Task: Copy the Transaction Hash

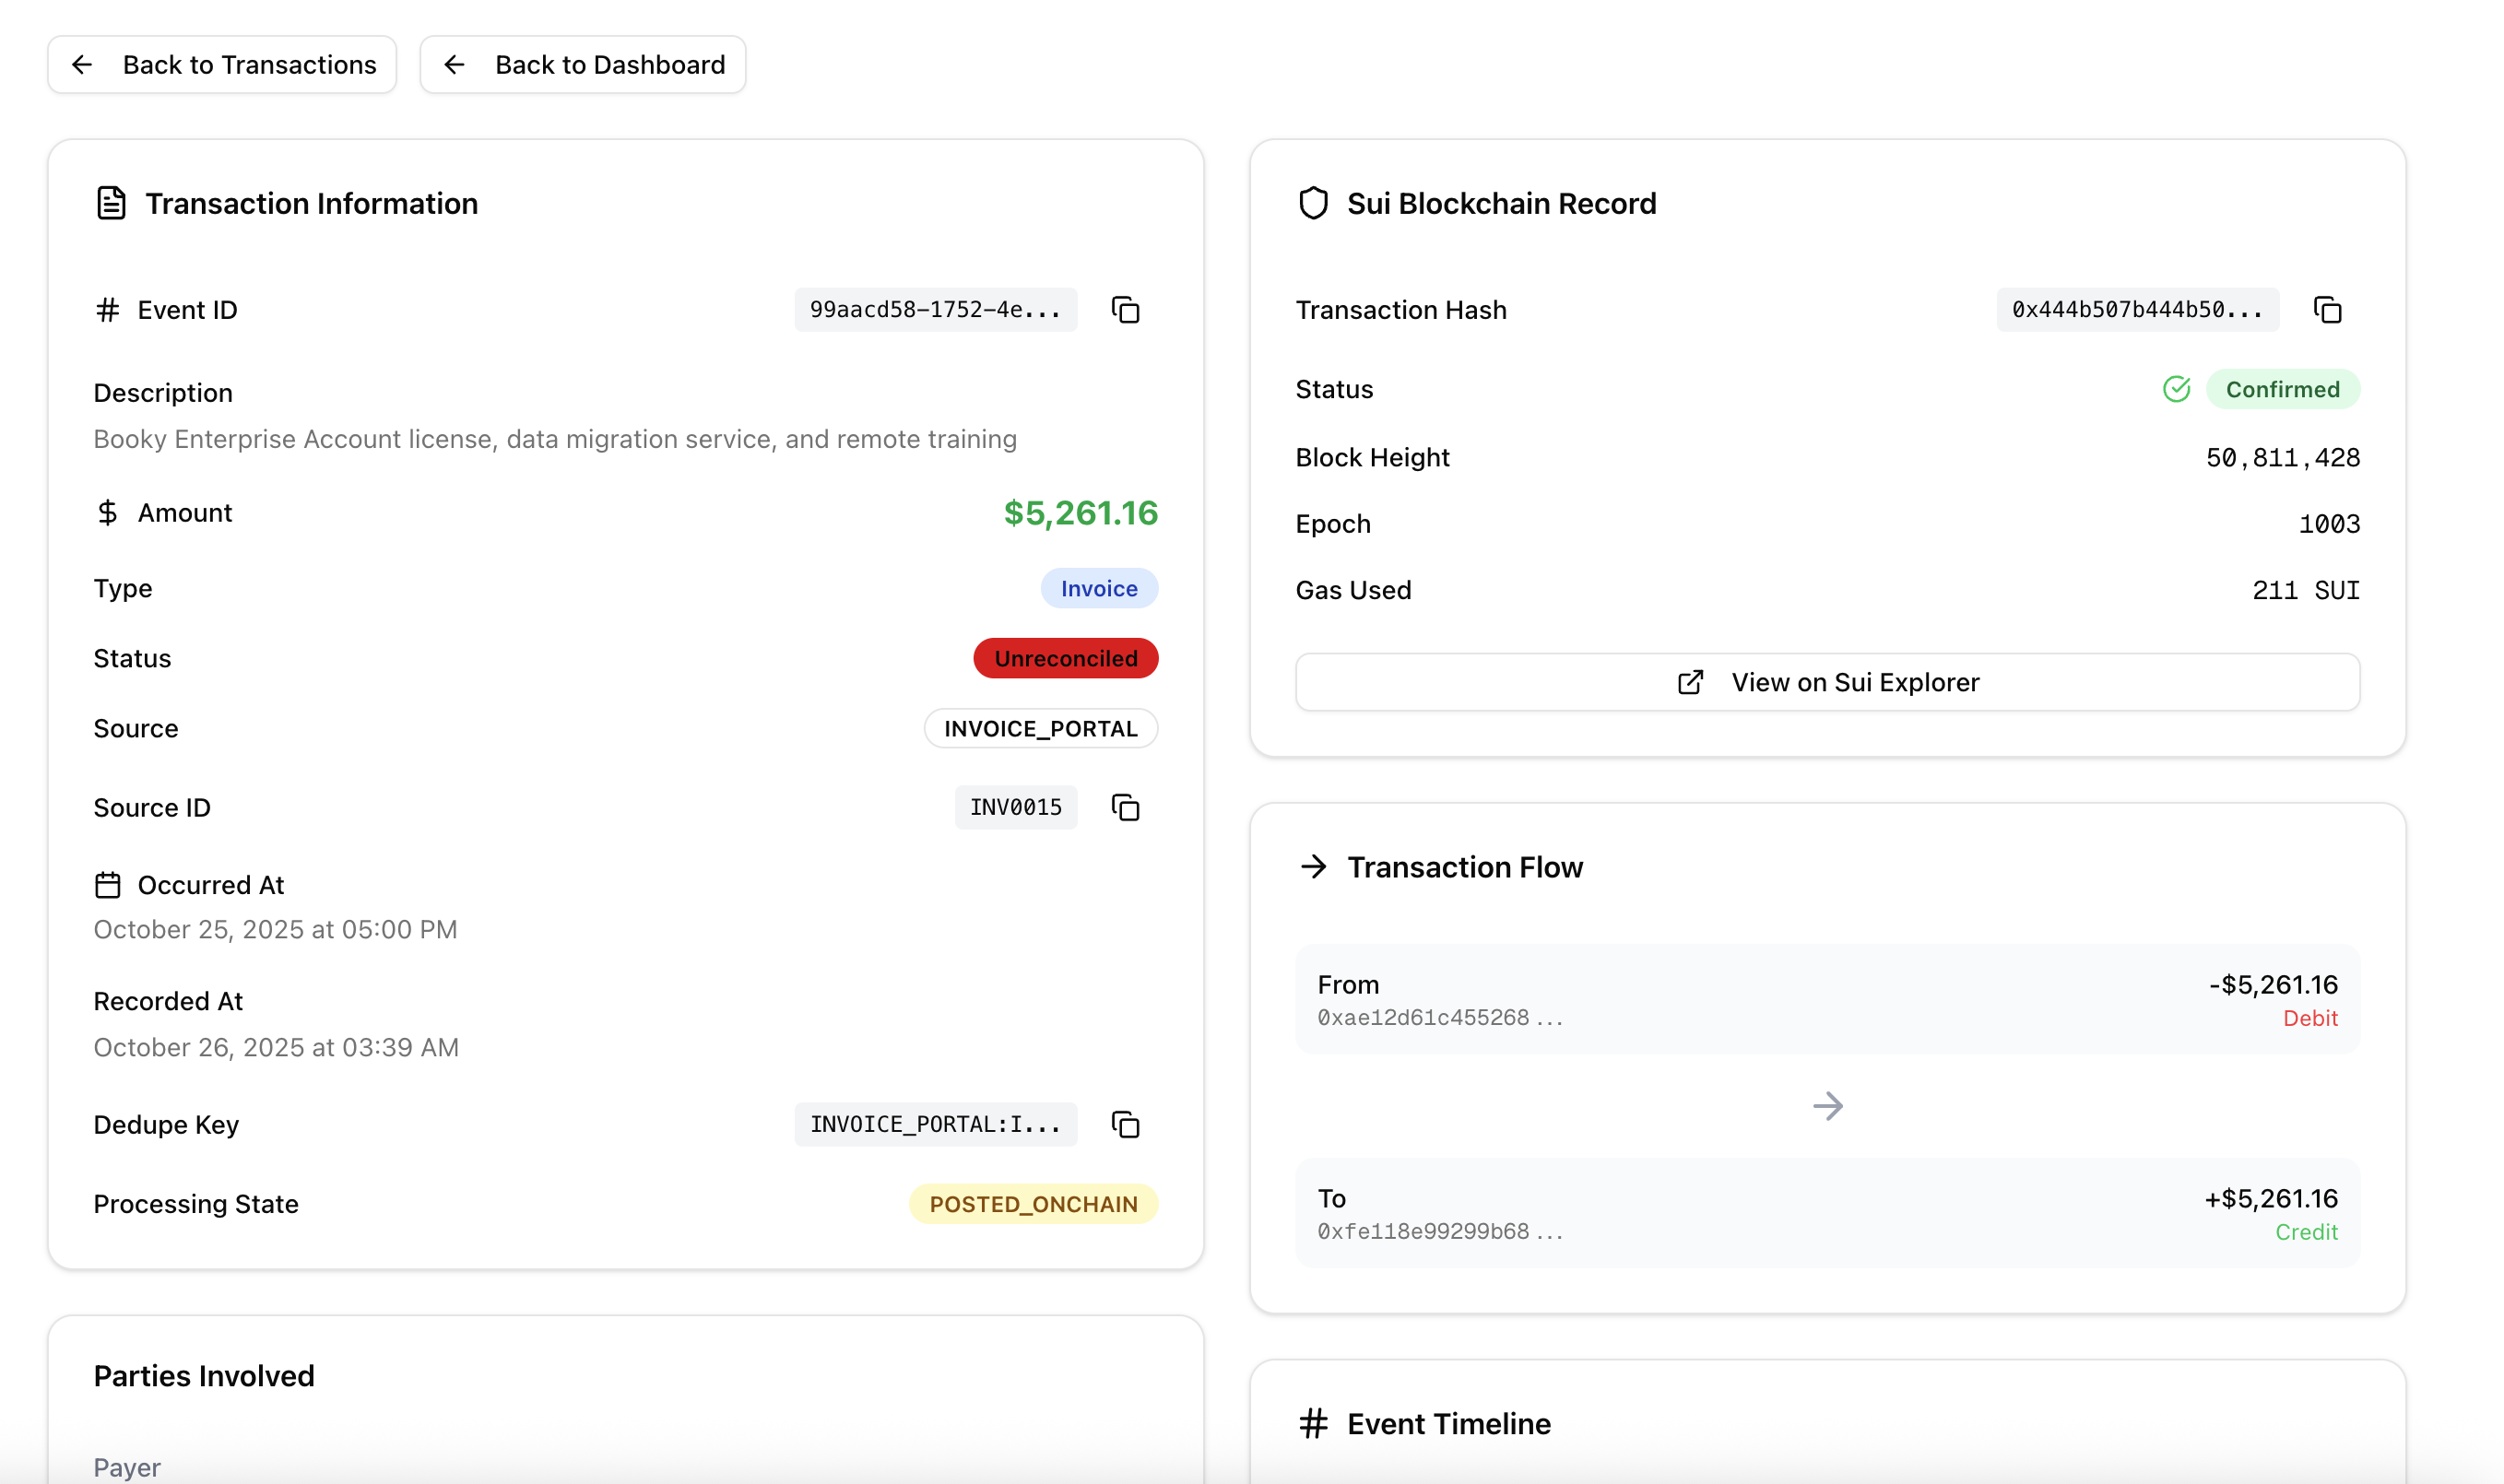Action: 2327,310
